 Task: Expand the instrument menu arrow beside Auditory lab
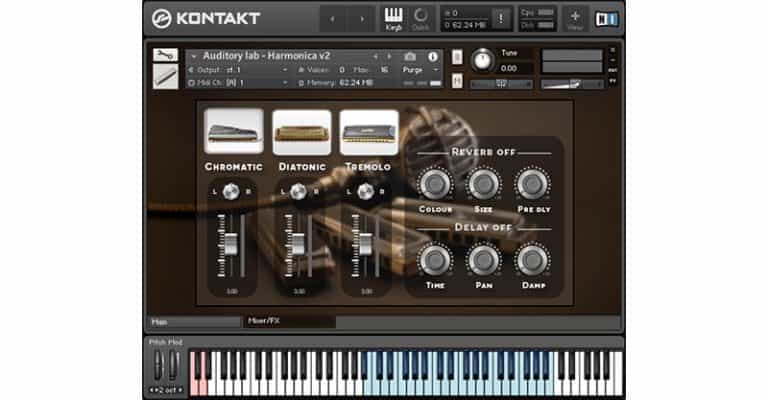pyautogui.click(x=193, y=57)
